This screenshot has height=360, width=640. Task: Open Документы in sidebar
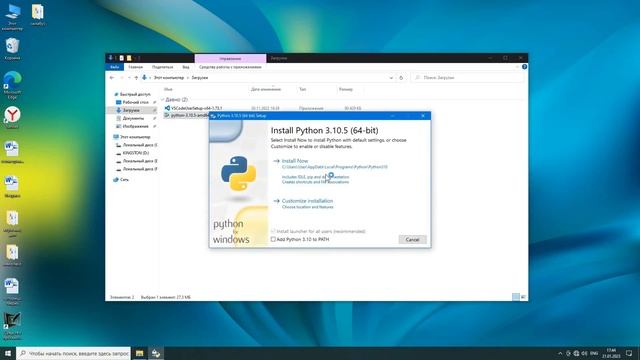coord(133,118)
